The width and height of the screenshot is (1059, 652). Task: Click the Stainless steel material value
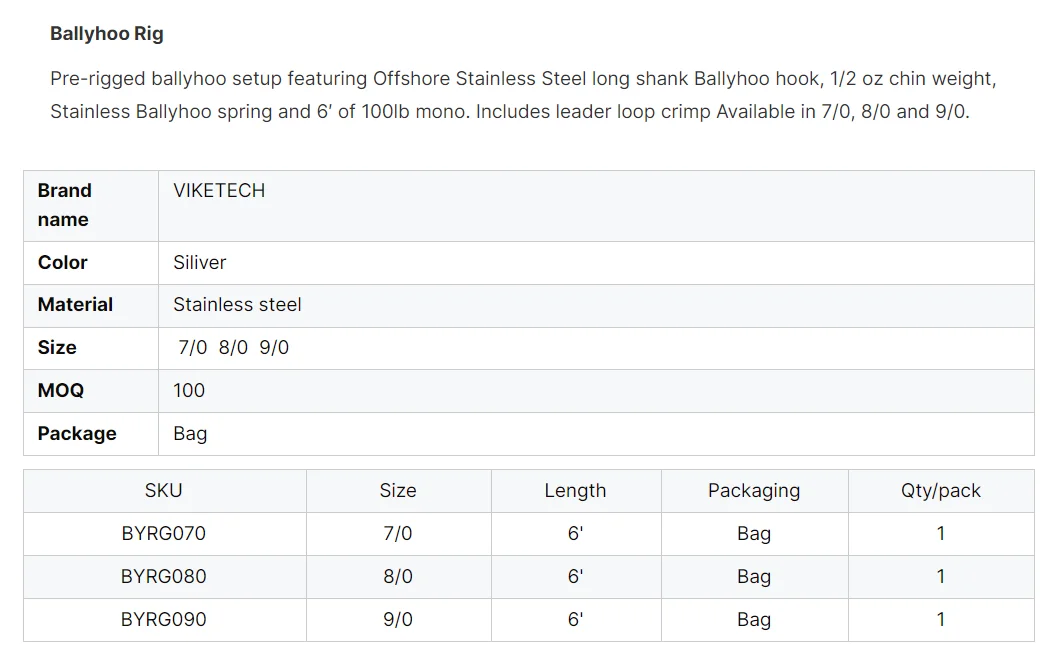point(237,305)
